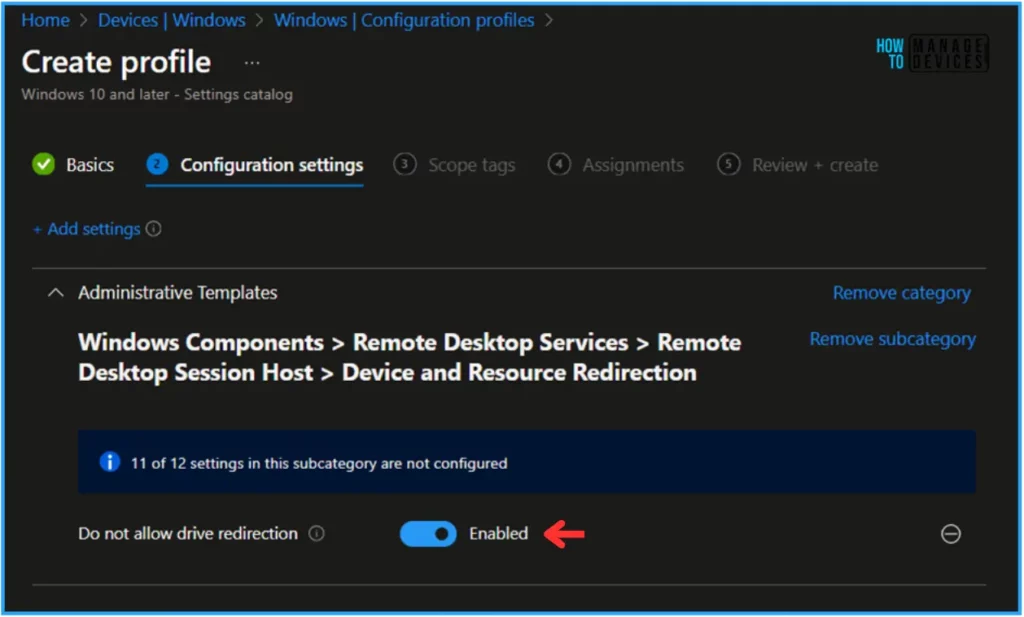
Task: Switch to the Basics step tab
Action: pos(73,165)
